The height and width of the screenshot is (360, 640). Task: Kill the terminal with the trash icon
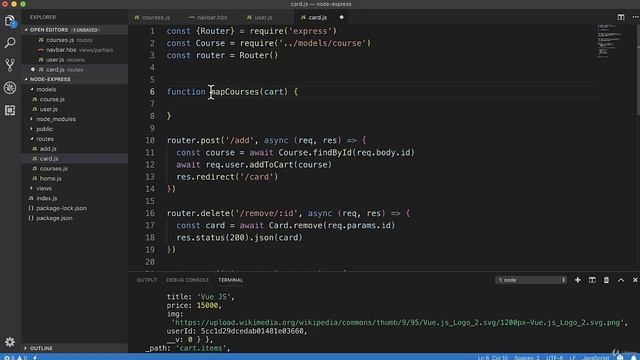pos(607,280)
